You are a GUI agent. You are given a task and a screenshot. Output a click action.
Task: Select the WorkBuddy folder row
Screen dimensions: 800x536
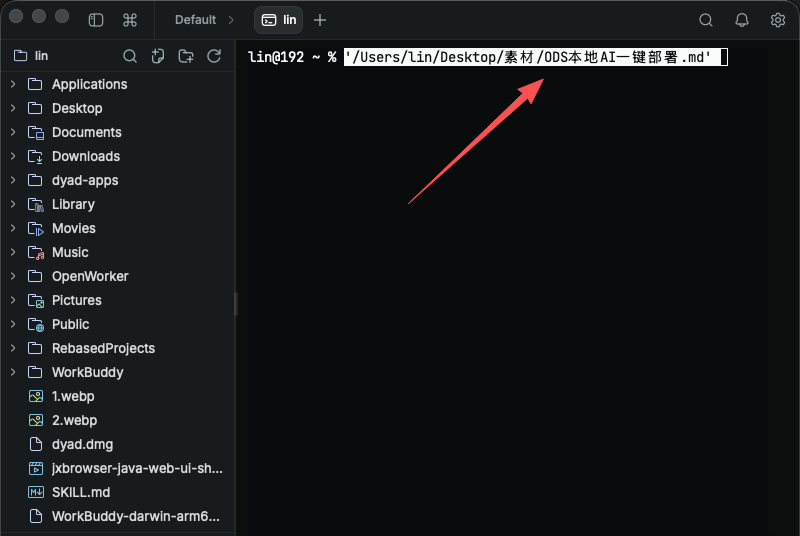click(117, 372)
